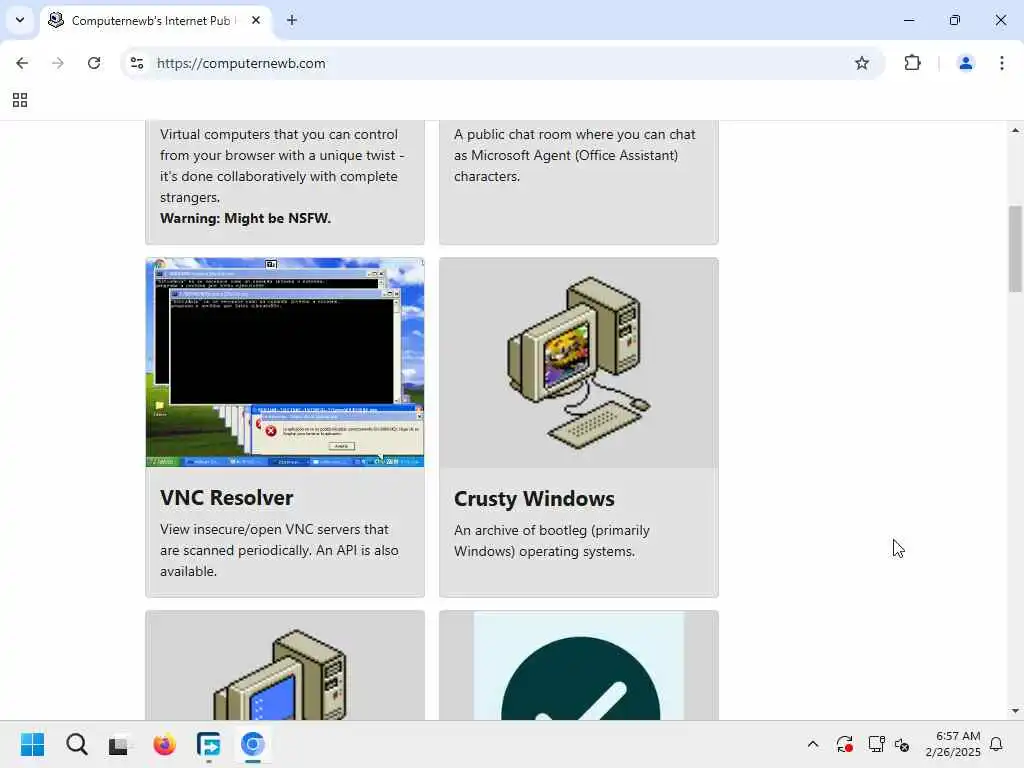Open the Crusty Windows computer image
Screen dimensions: 1024x768
point(579,363)
